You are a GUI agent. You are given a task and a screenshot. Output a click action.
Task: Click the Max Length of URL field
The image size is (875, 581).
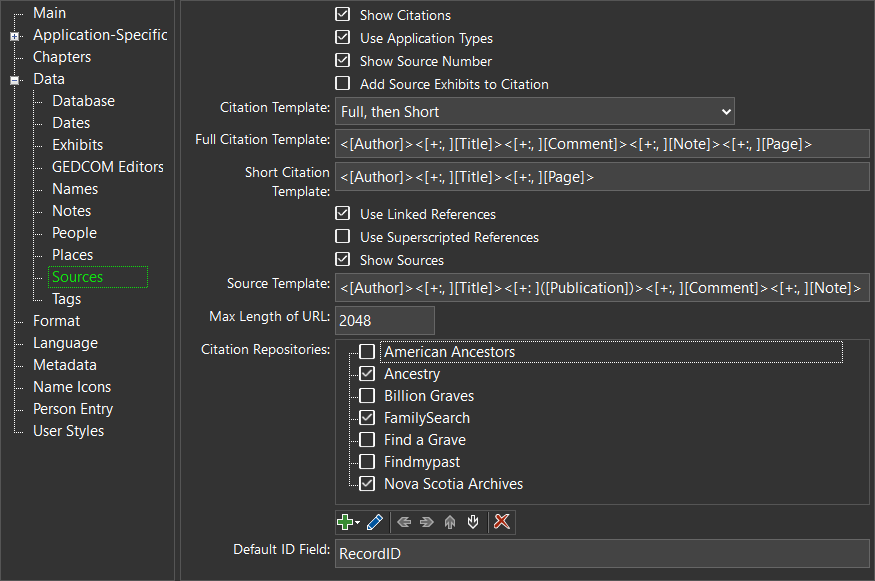point(384,320)
